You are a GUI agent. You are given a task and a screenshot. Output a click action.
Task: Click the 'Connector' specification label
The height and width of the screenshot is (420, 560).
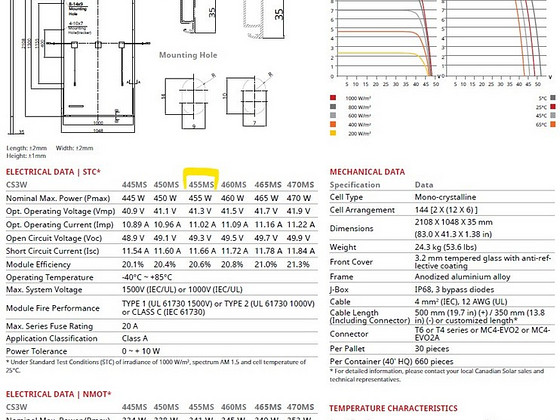pyautogui.click(x=349, y=334)
